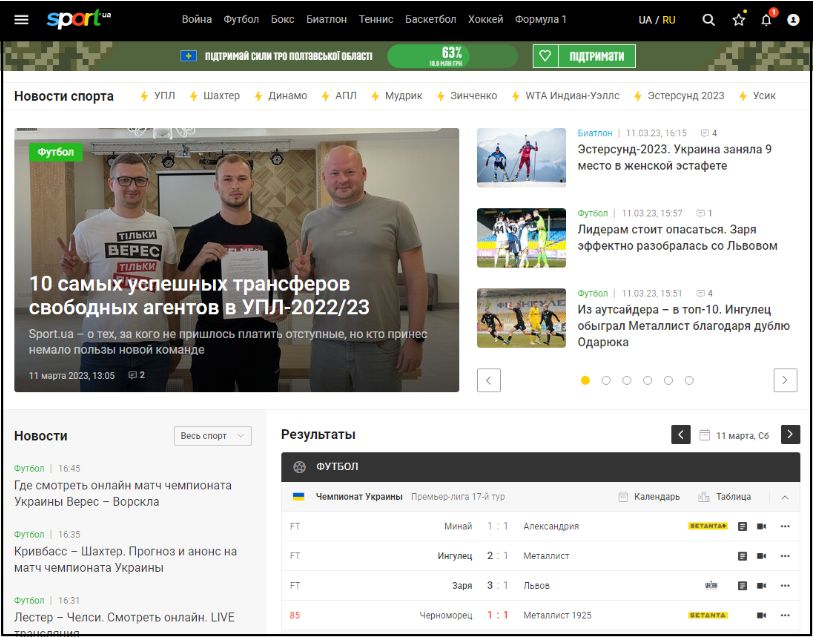
Task: Open Теннис menu item
Action: [376, 20]
